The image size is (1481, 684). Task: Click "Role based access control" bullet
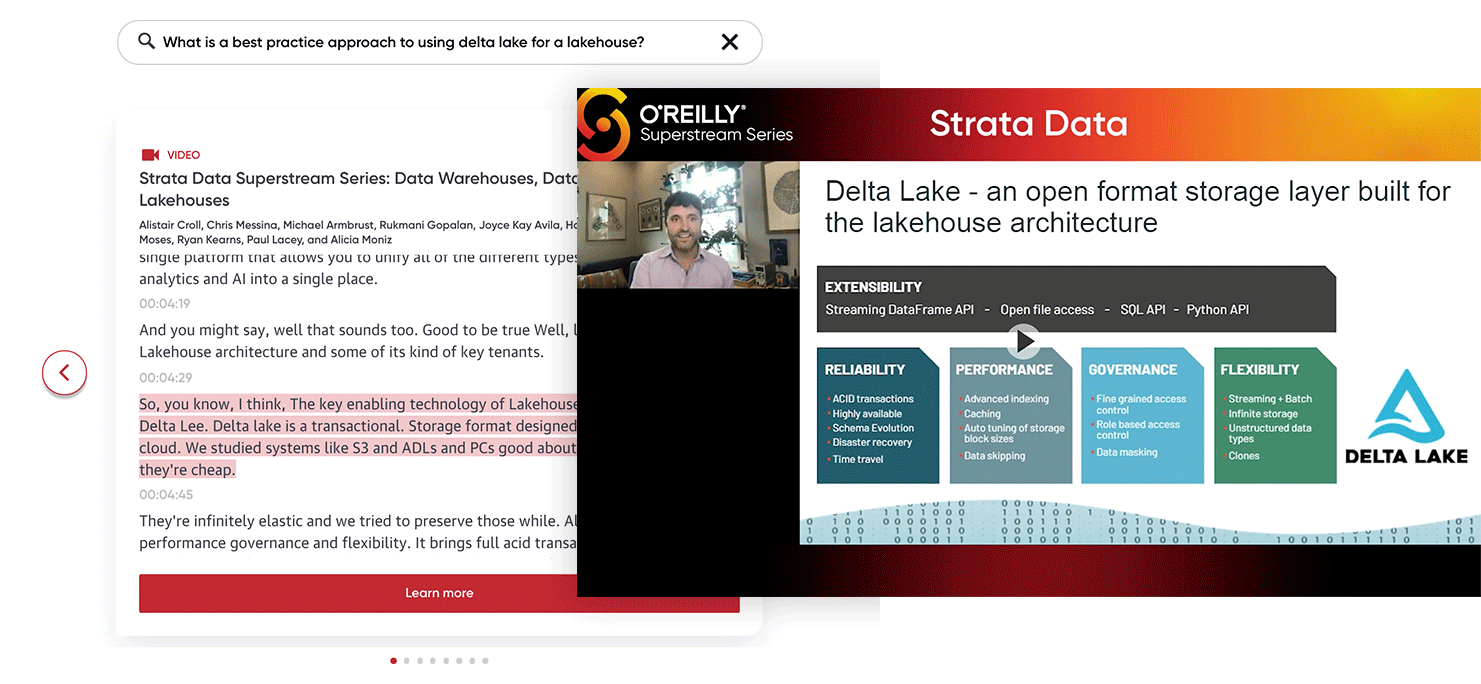click(x=1138, y=430)
